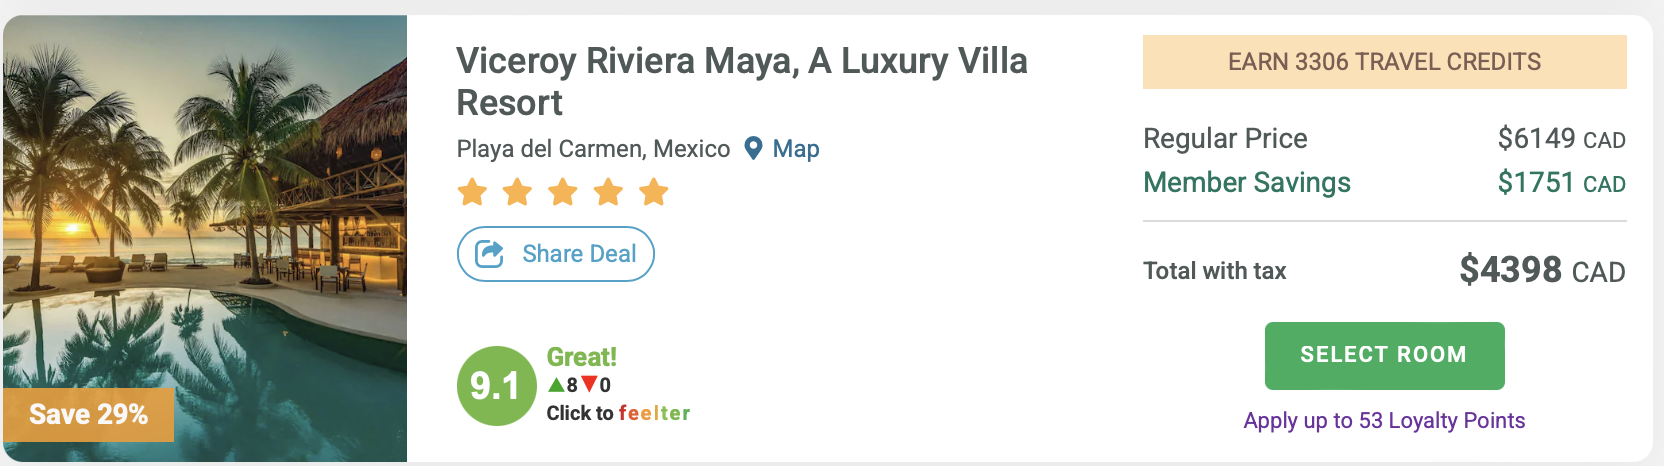Click the red downvote triangle
Viewport: 1664px width, 466px height.
tap(589, 384)
